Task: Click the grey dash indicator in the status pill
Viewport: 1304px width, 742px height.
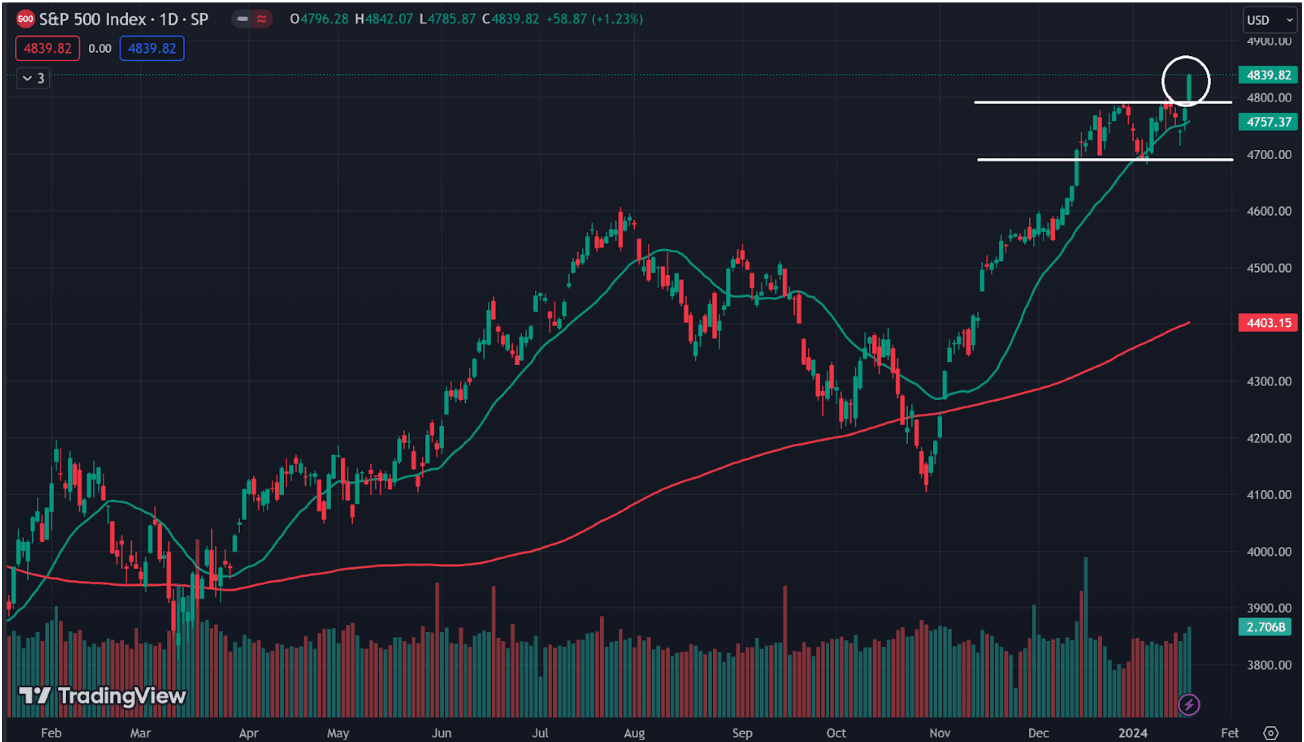Action: 243,19
